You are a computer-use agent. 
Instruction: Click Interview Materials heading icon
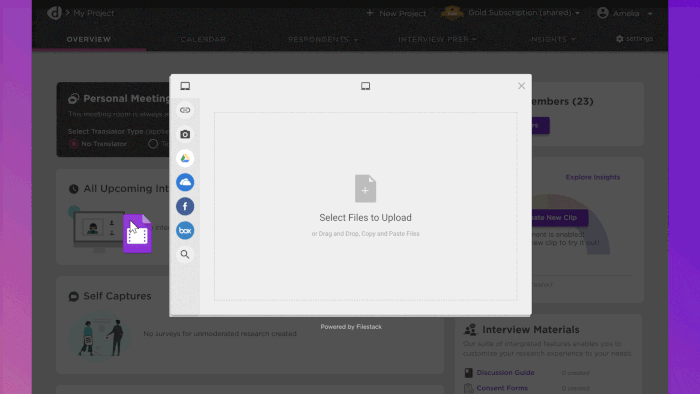tap(470, 330)
